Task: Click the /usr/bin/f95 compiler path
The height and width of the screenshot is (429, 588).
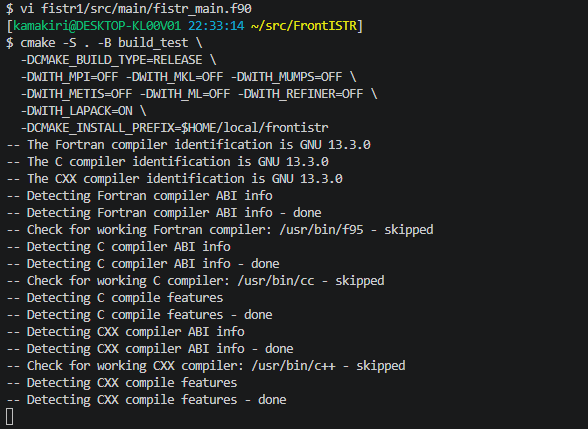Action: [321, 230]
